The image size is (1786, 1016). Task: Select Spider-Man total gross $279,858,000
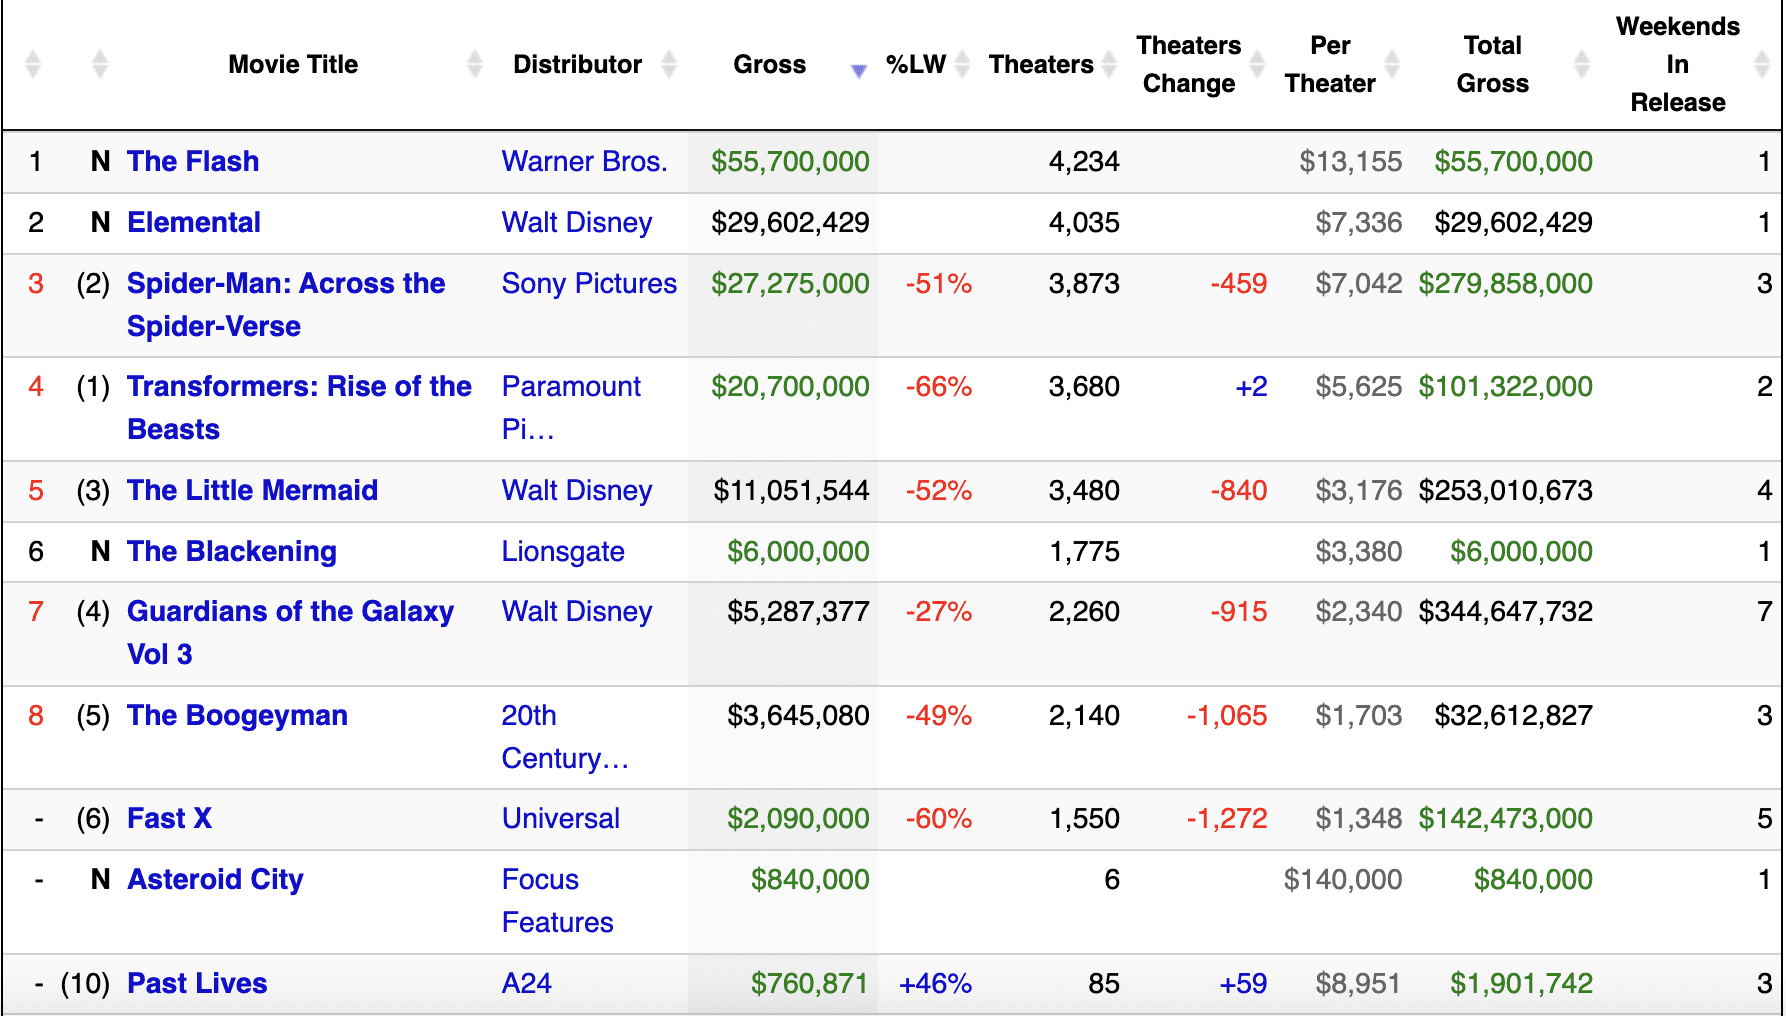coord(1506,283)
